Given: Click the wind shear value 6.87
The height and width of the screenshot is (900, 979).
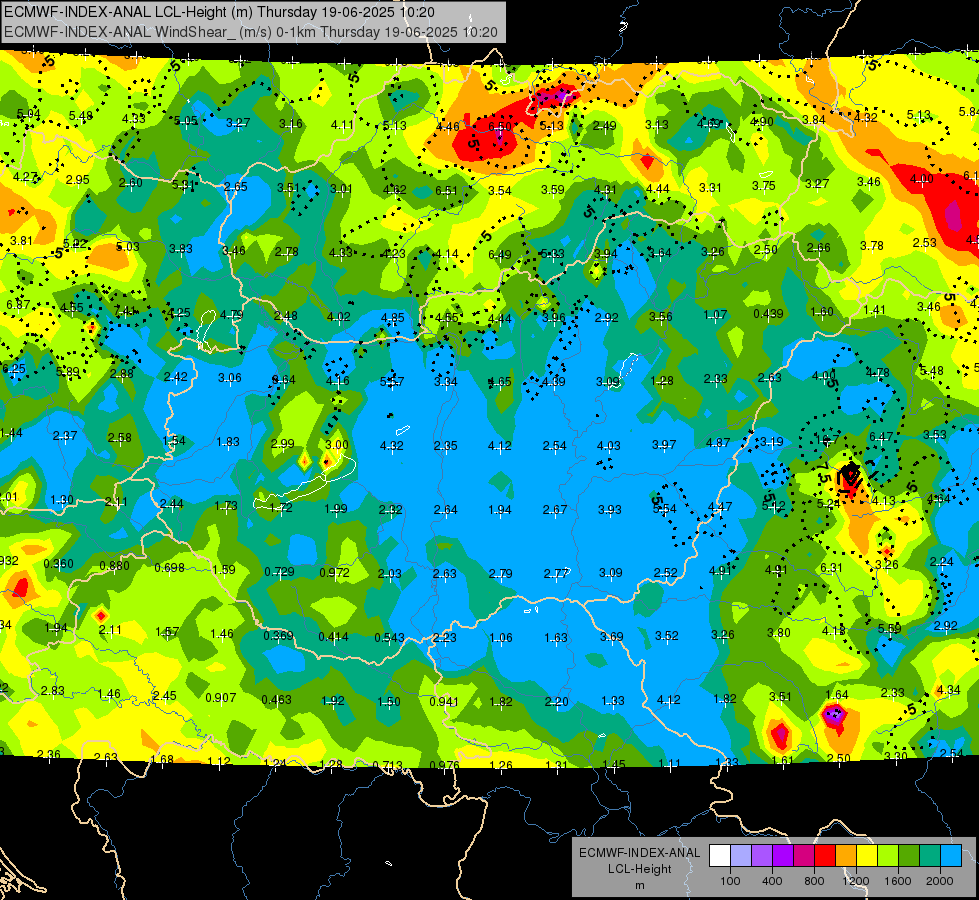Looking at the screenshot, I should click(17, 305).
